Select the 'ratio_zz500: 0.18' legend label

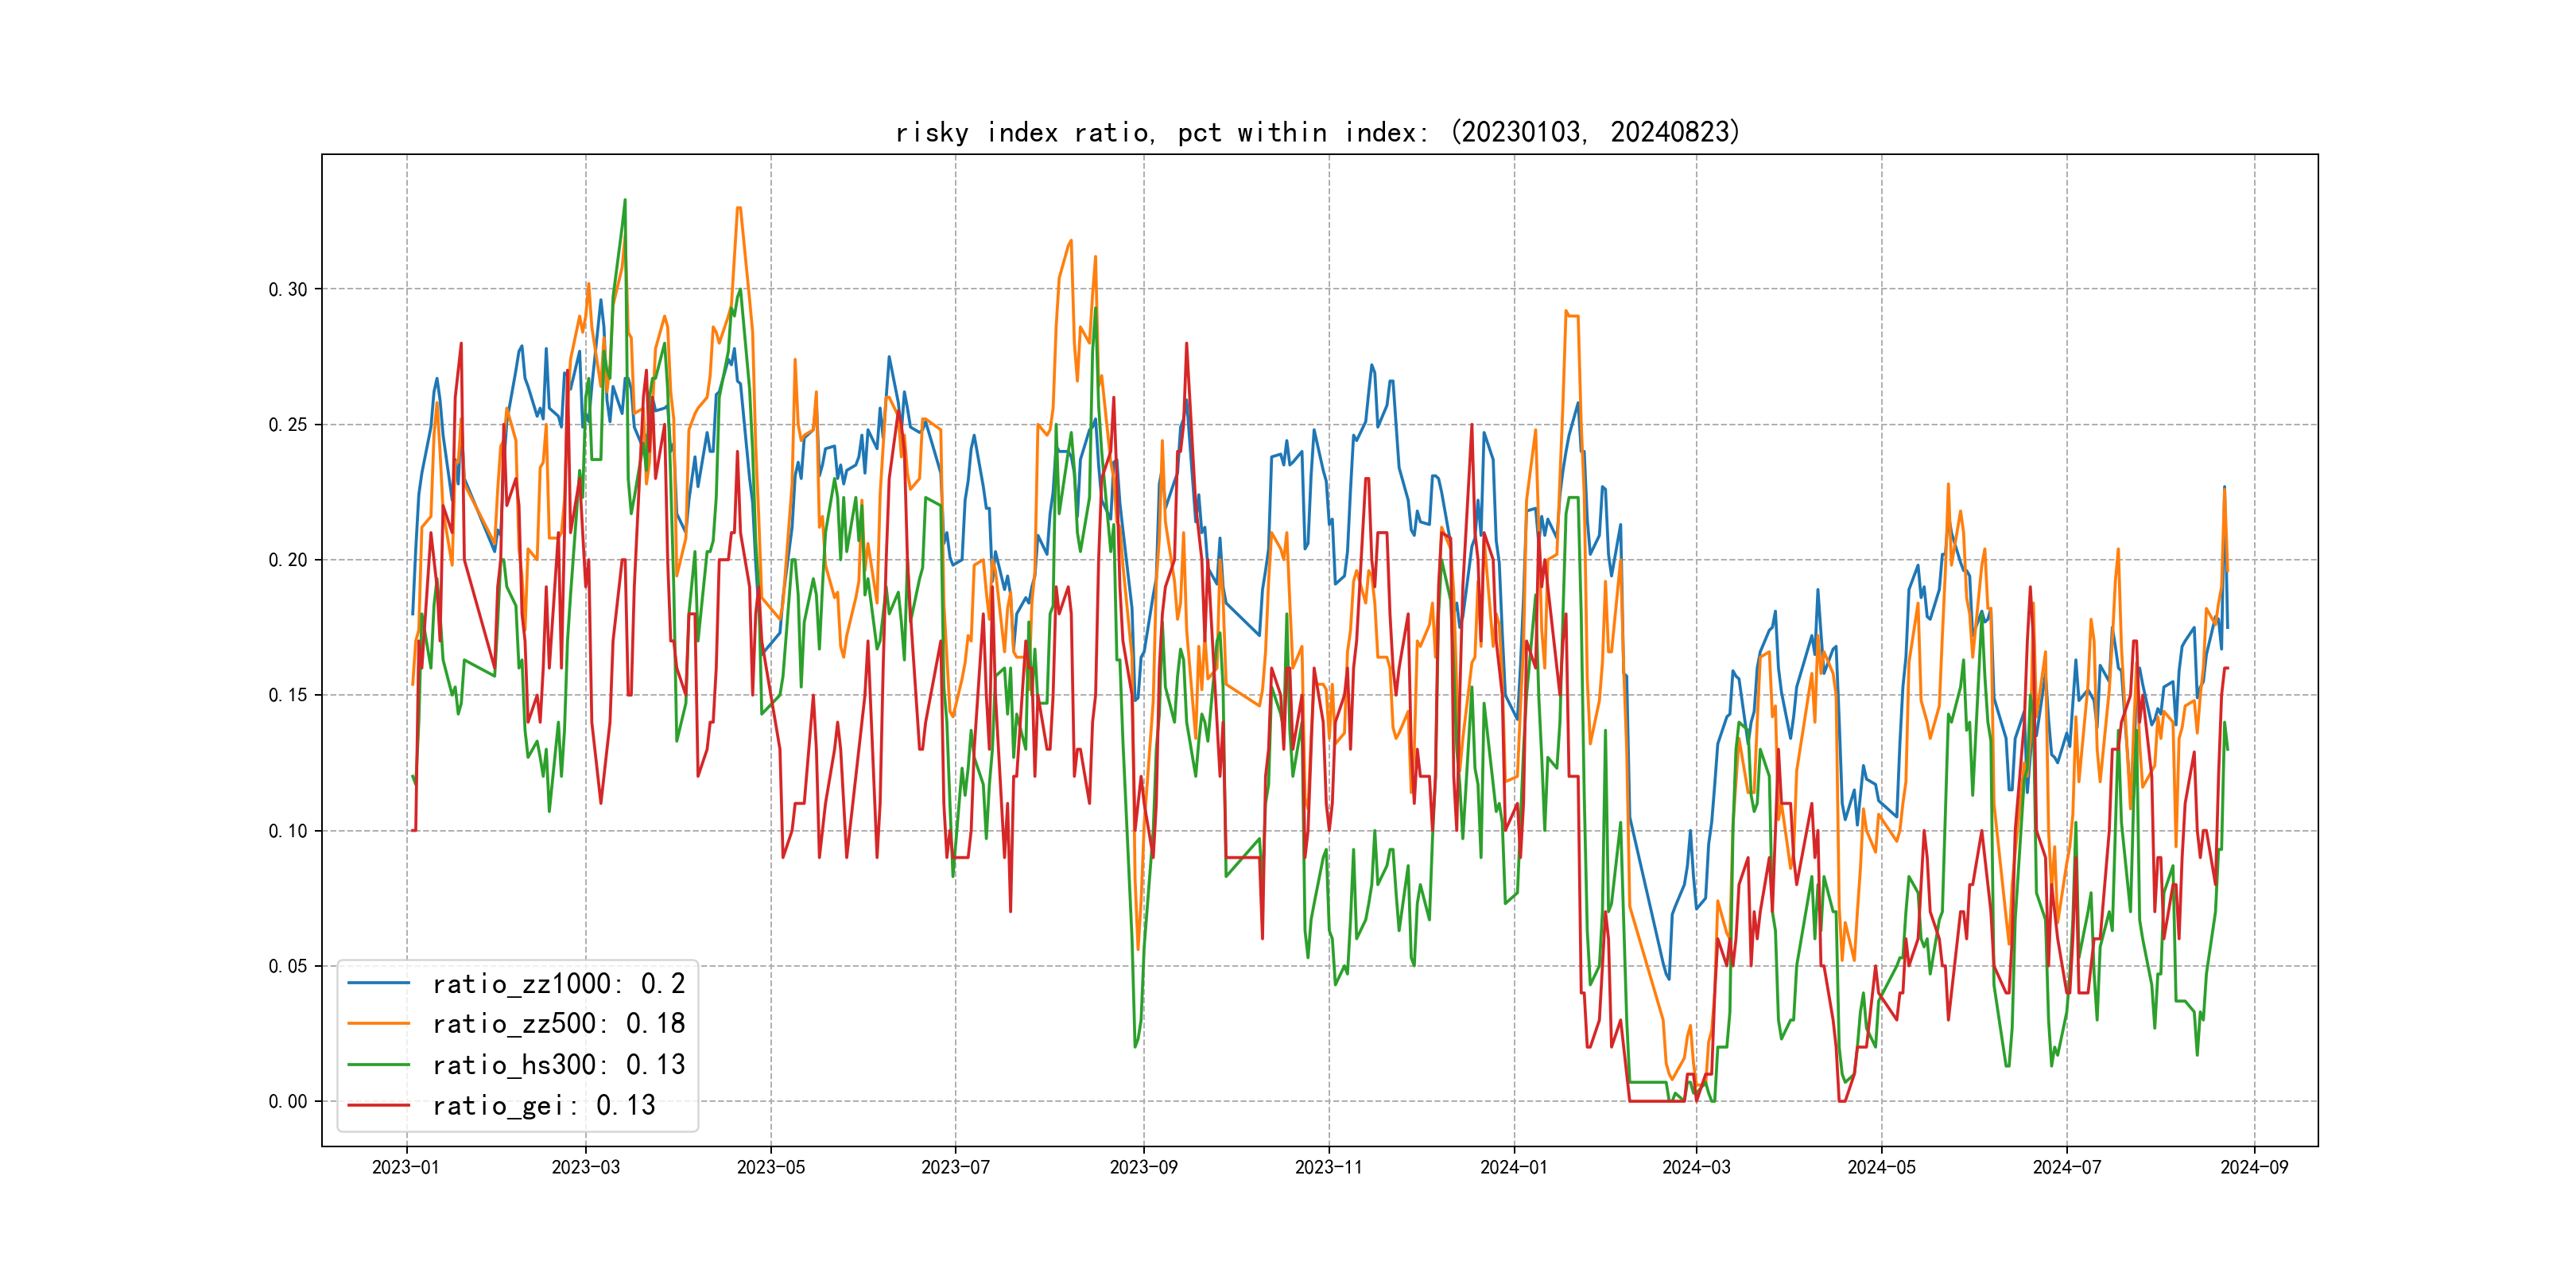point(558,1024)
